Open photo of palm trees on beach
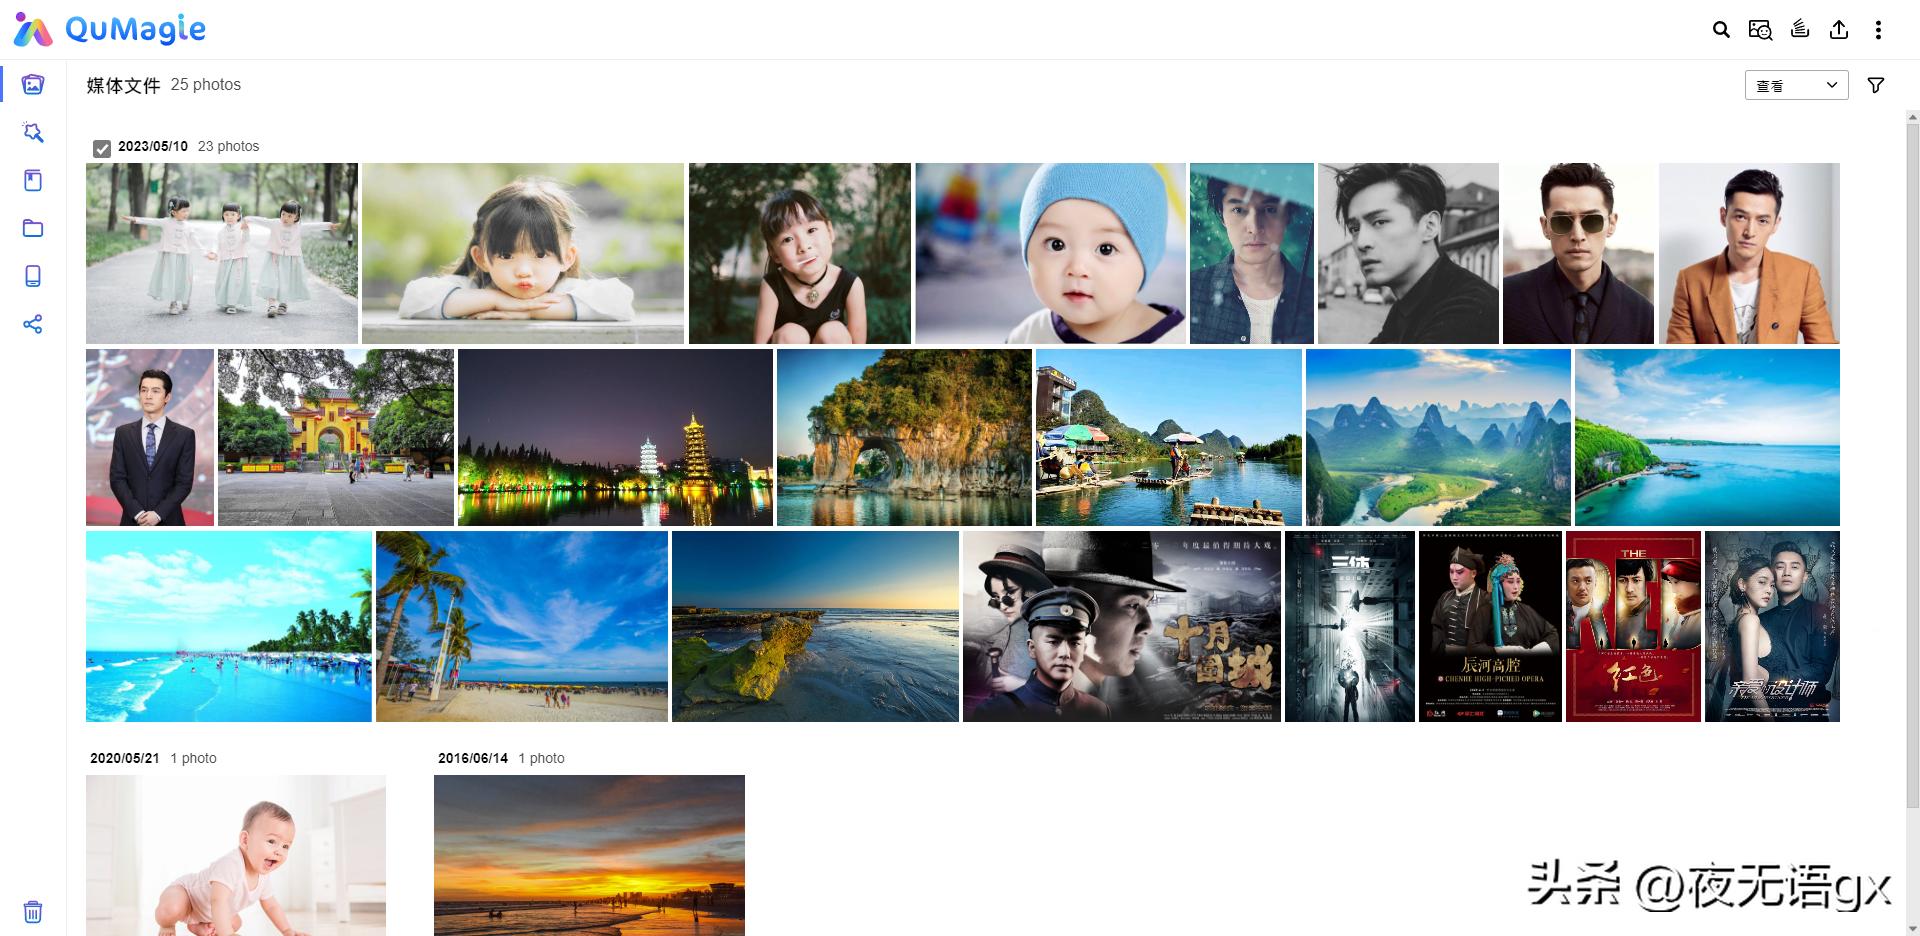The height and width of the screenshot is (936, 1920). [522, 626]
